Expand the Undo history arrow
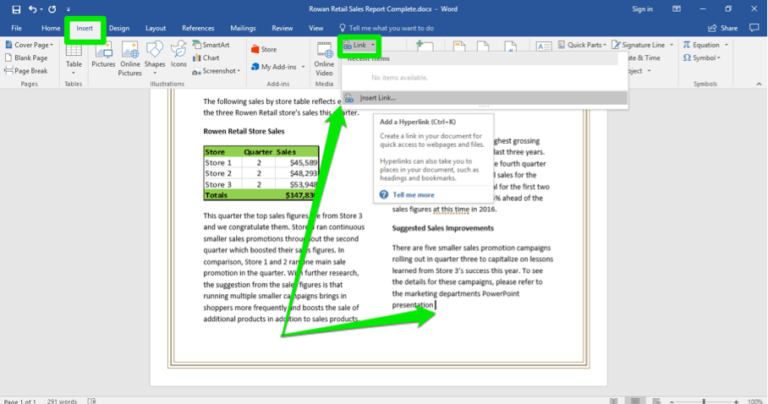The width and height of the screenshot is (768, 404). click(x=41, y=9)
